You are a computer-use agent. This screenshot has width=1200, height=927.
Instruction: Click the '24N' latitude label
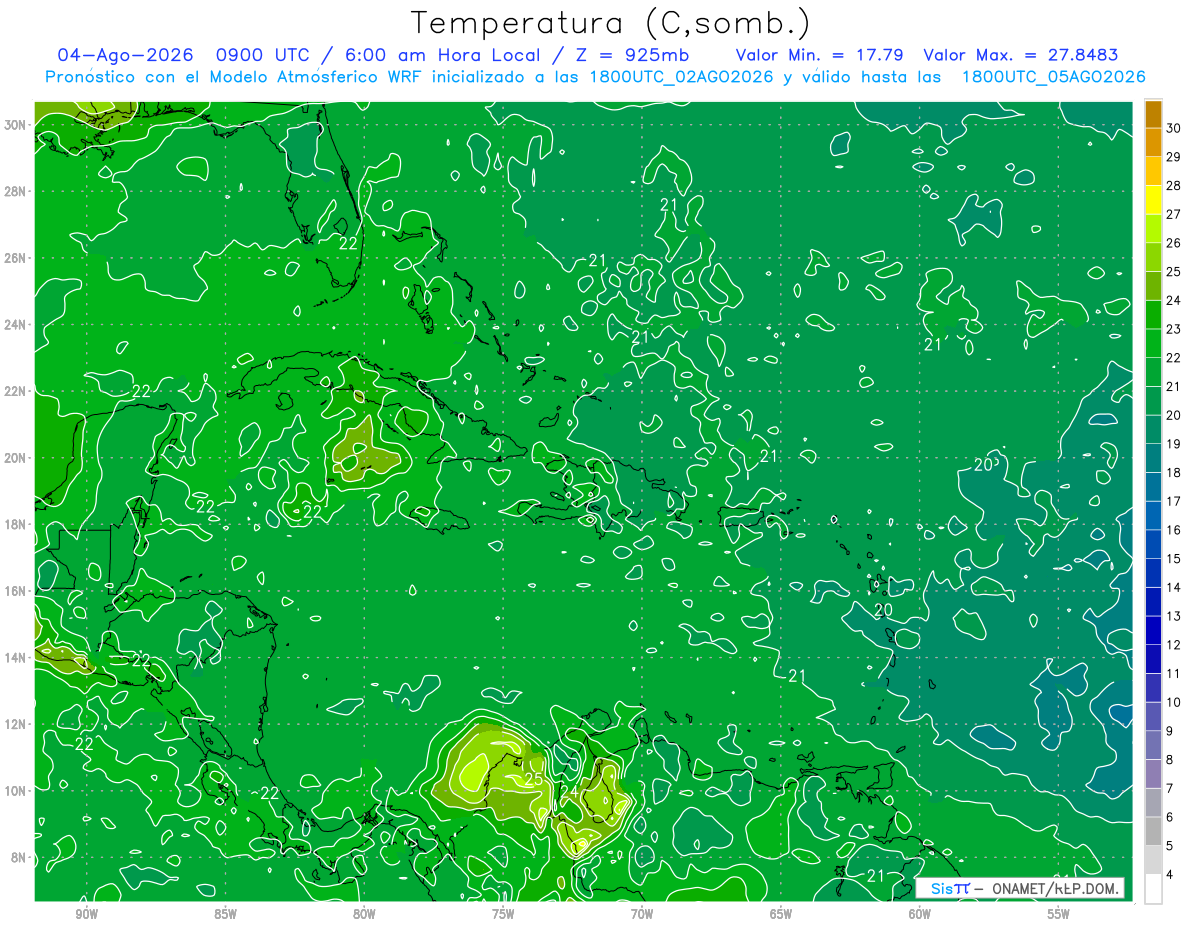14,325
